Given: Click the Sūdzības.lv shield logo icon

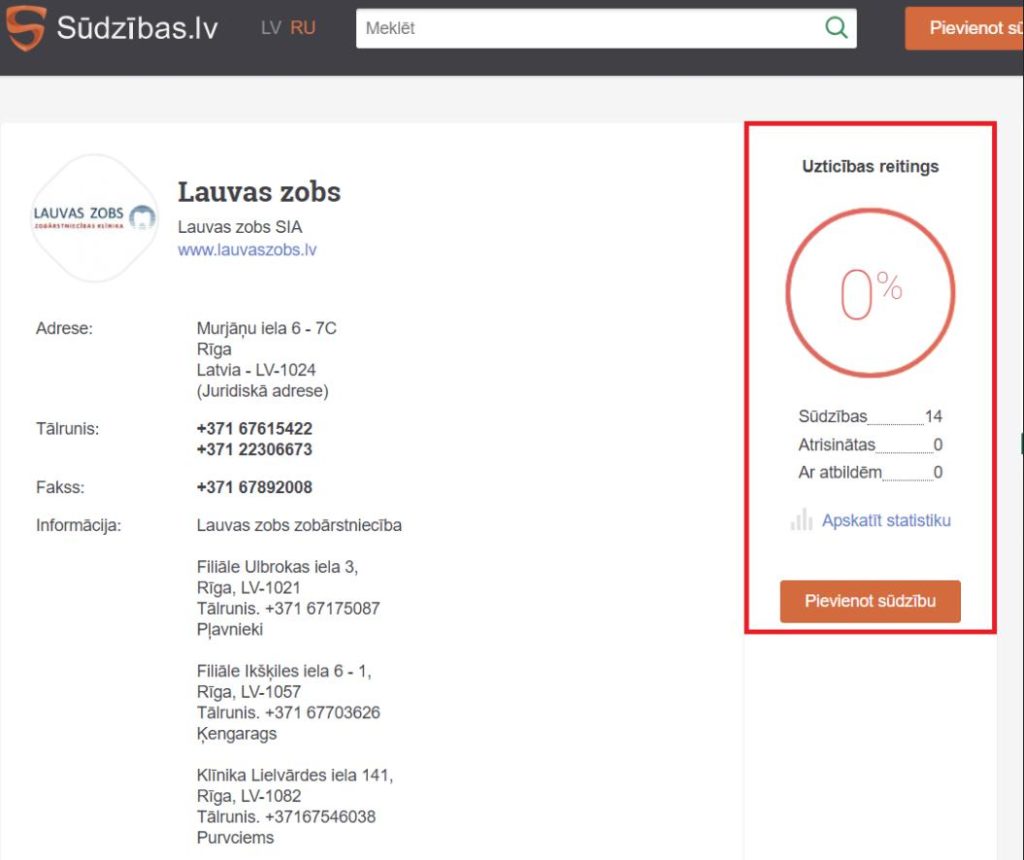Looking at the screenshot, I should click(25, 27).
